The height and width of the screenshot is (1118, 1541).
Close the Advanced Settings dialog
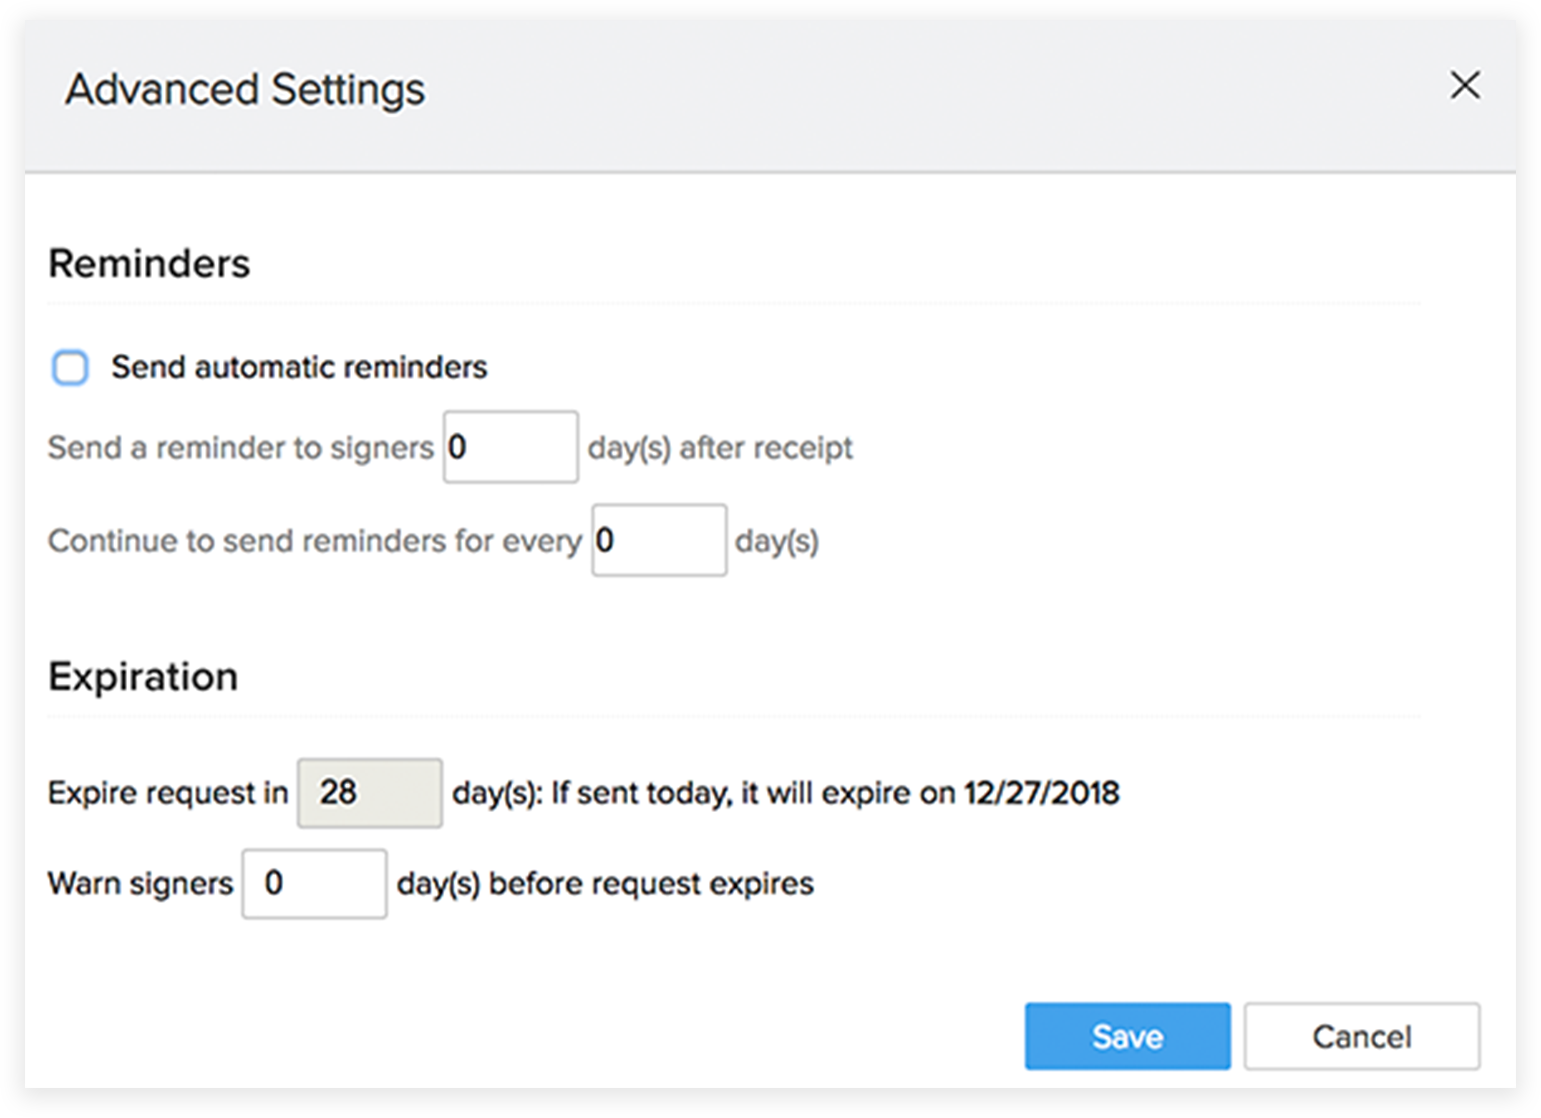pos(1465,86)
